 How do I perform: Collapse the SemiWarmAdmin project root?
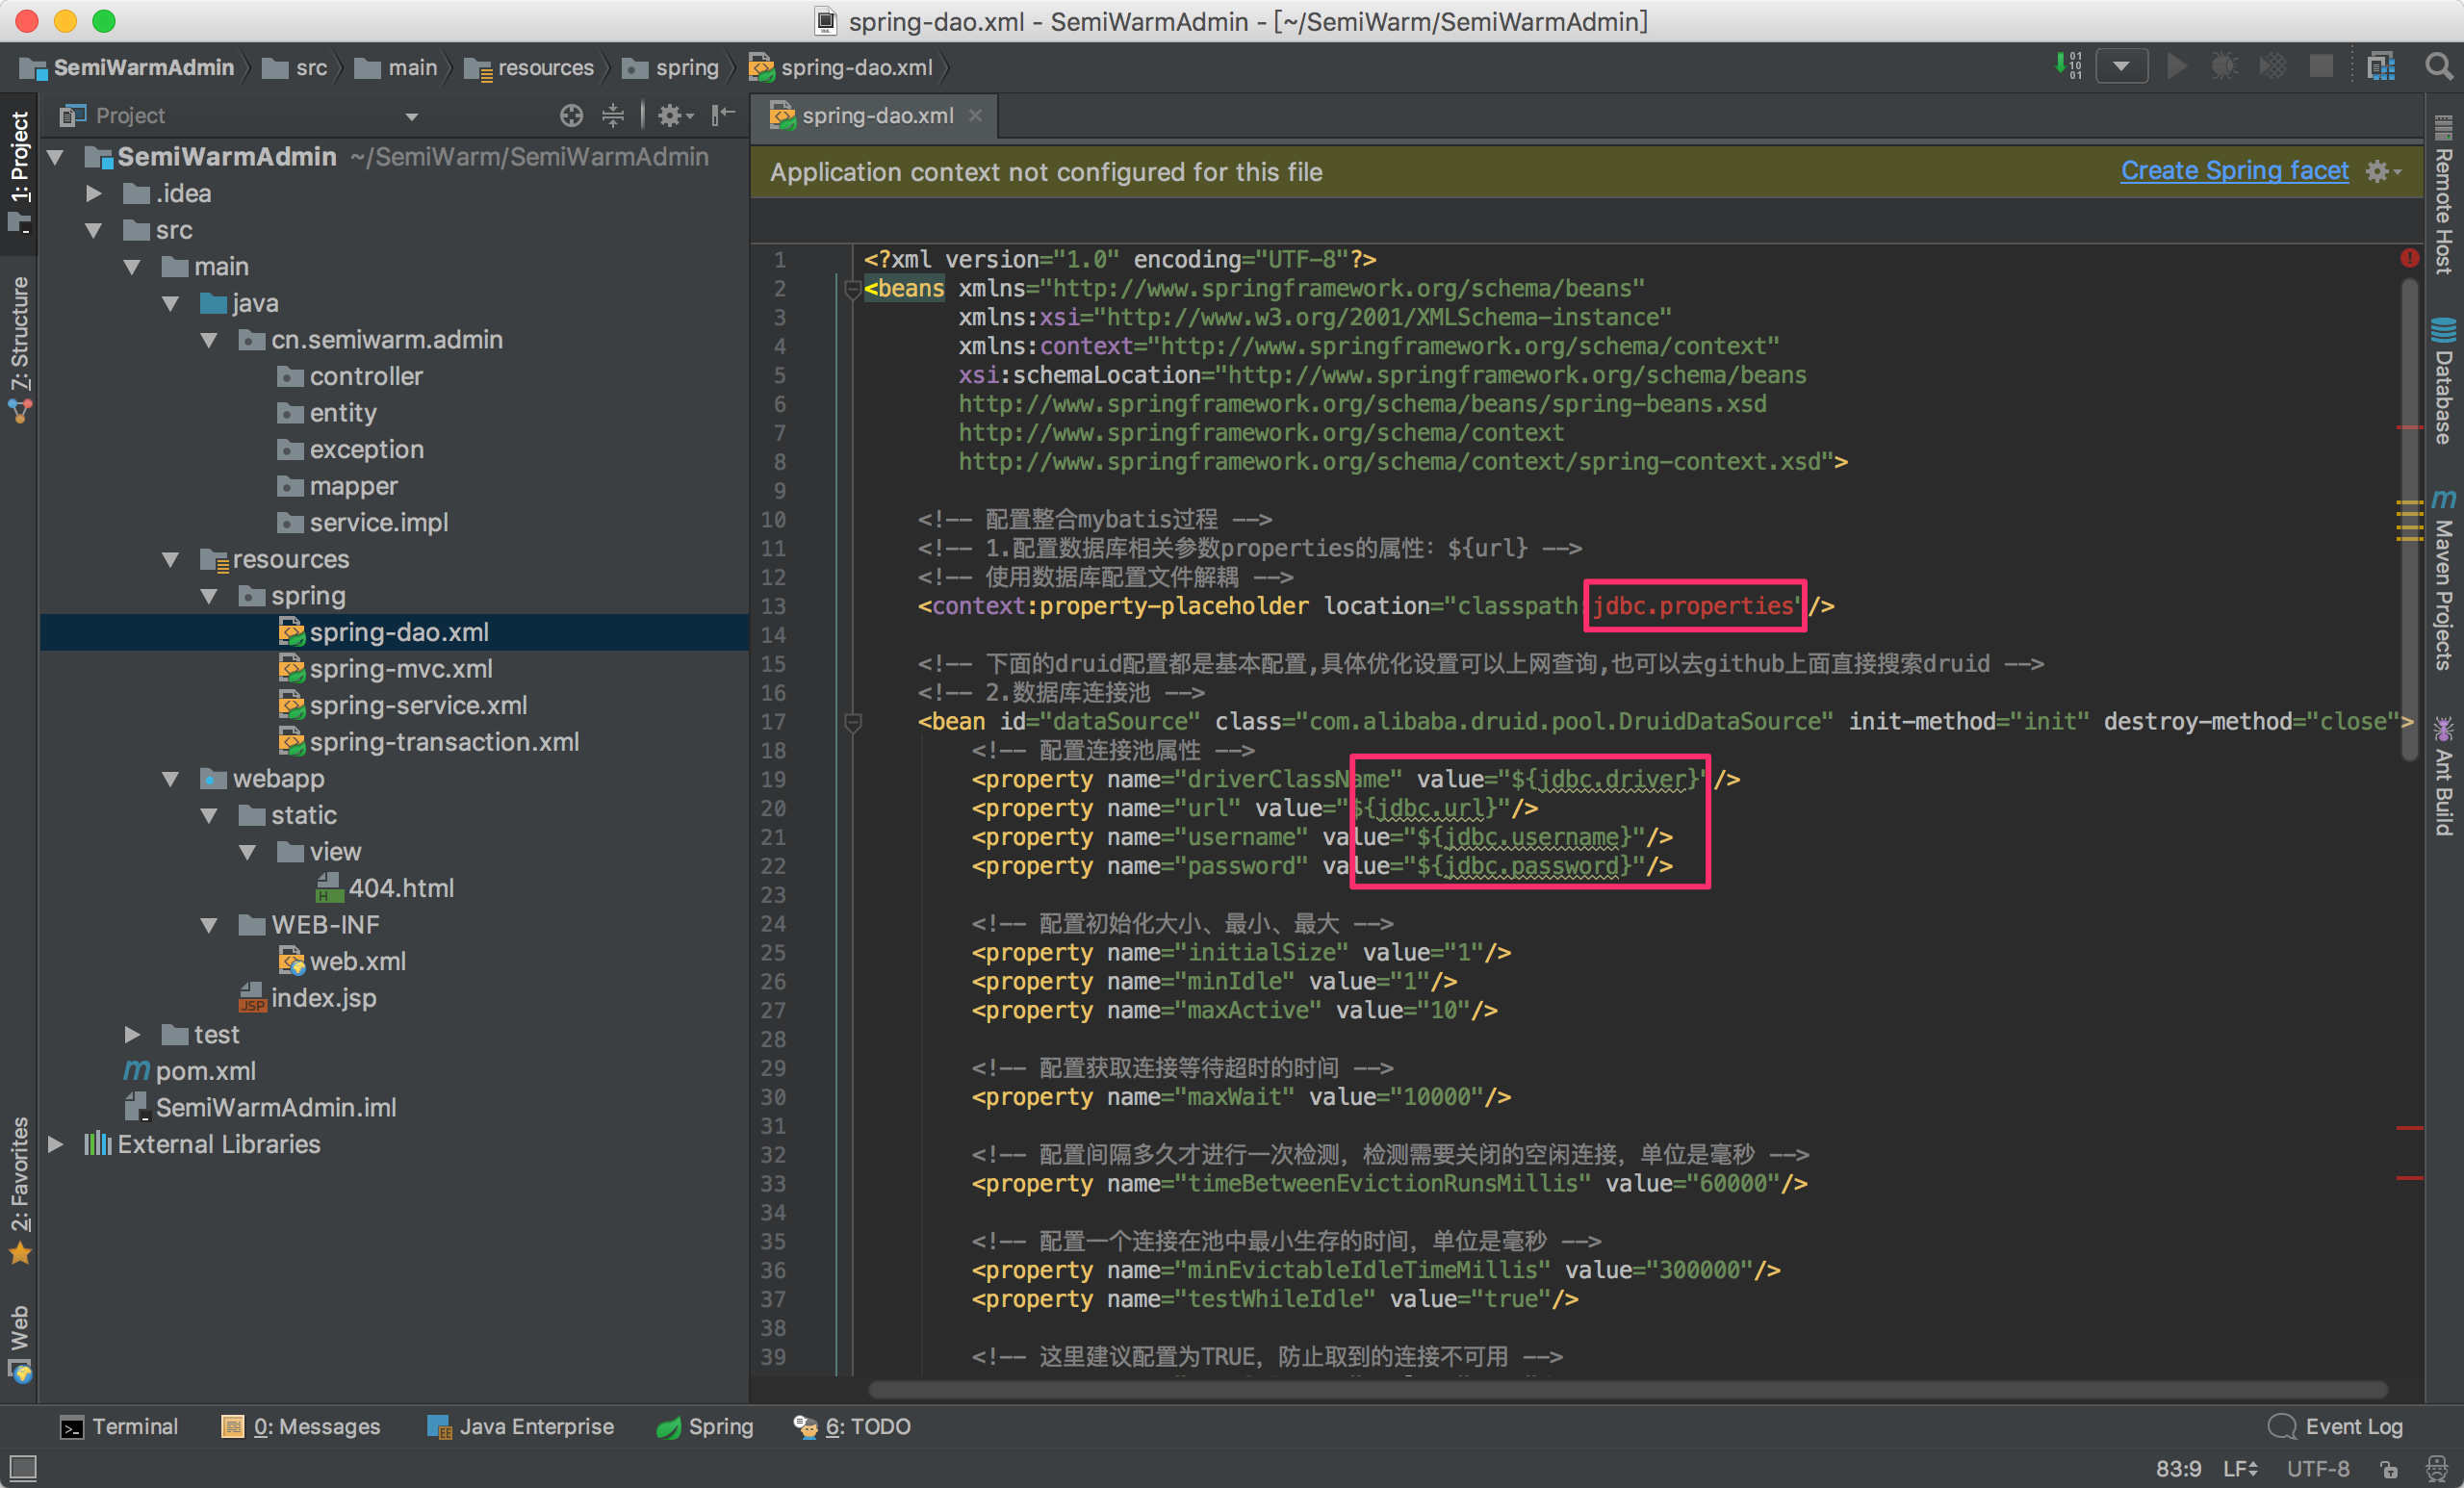point(56,157)
